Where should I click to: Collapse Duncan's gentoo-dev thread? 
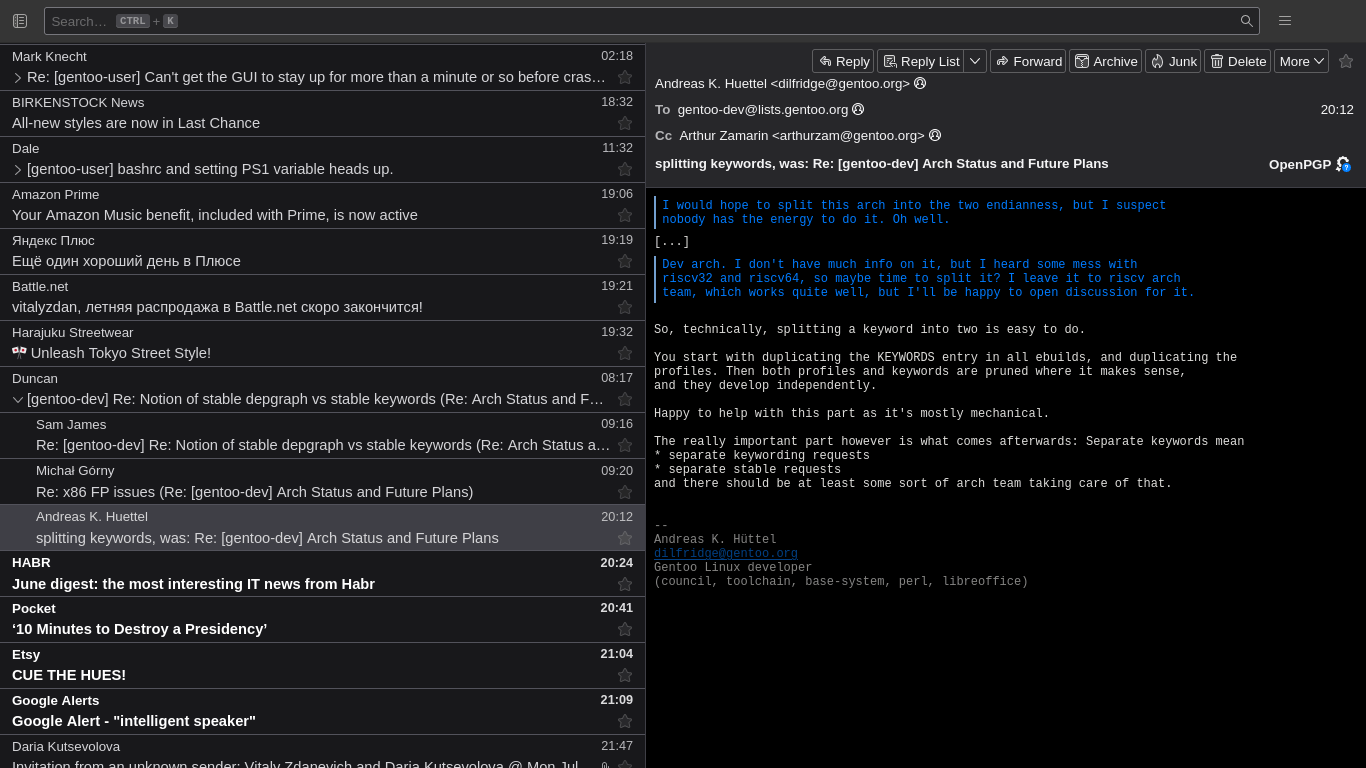point(17,399)
